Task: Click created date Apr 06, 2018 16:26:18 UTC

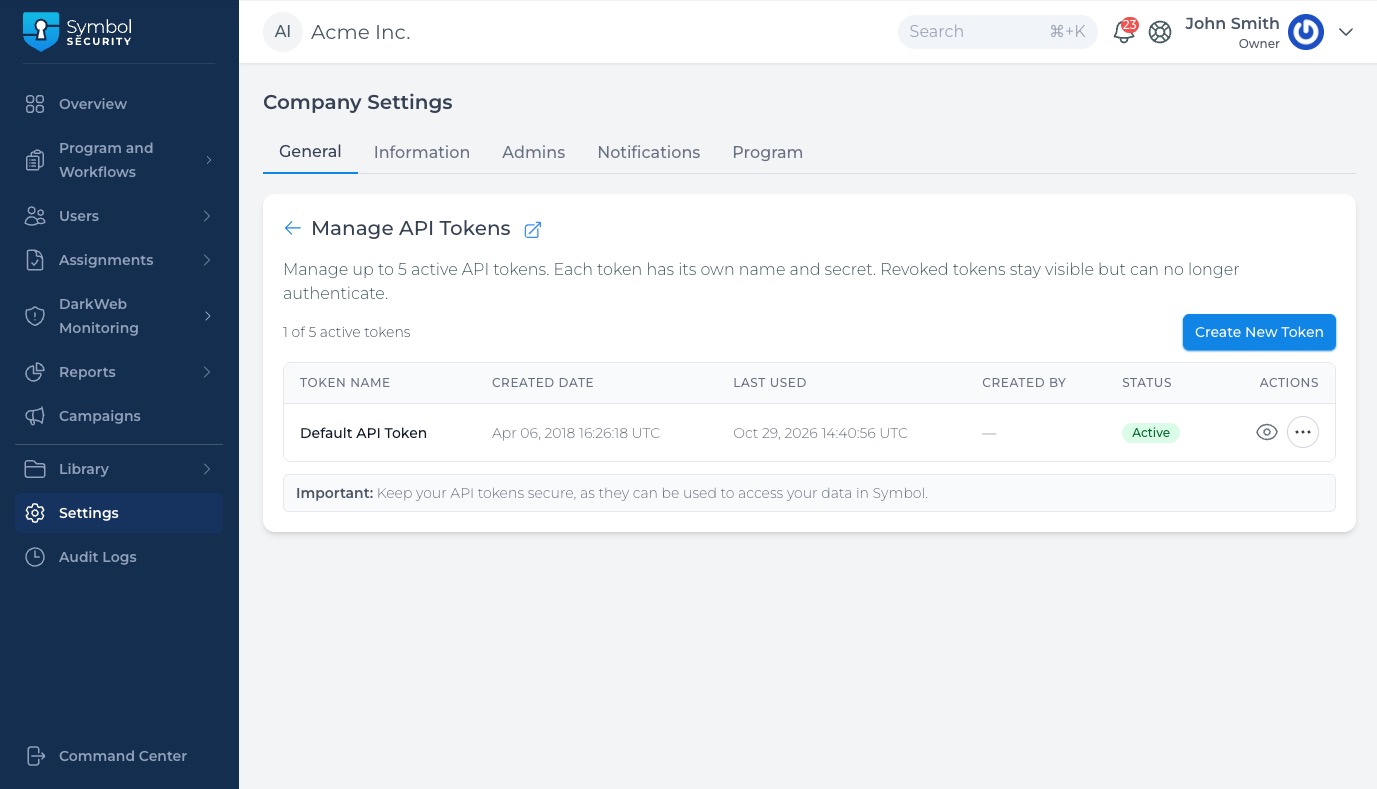Action: pos(576,433)
